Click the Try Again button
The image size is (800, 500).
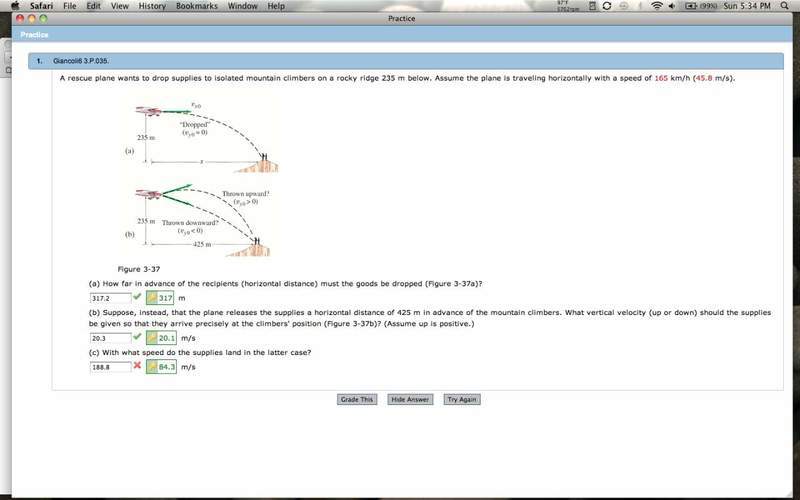click(x=462, y=399)
